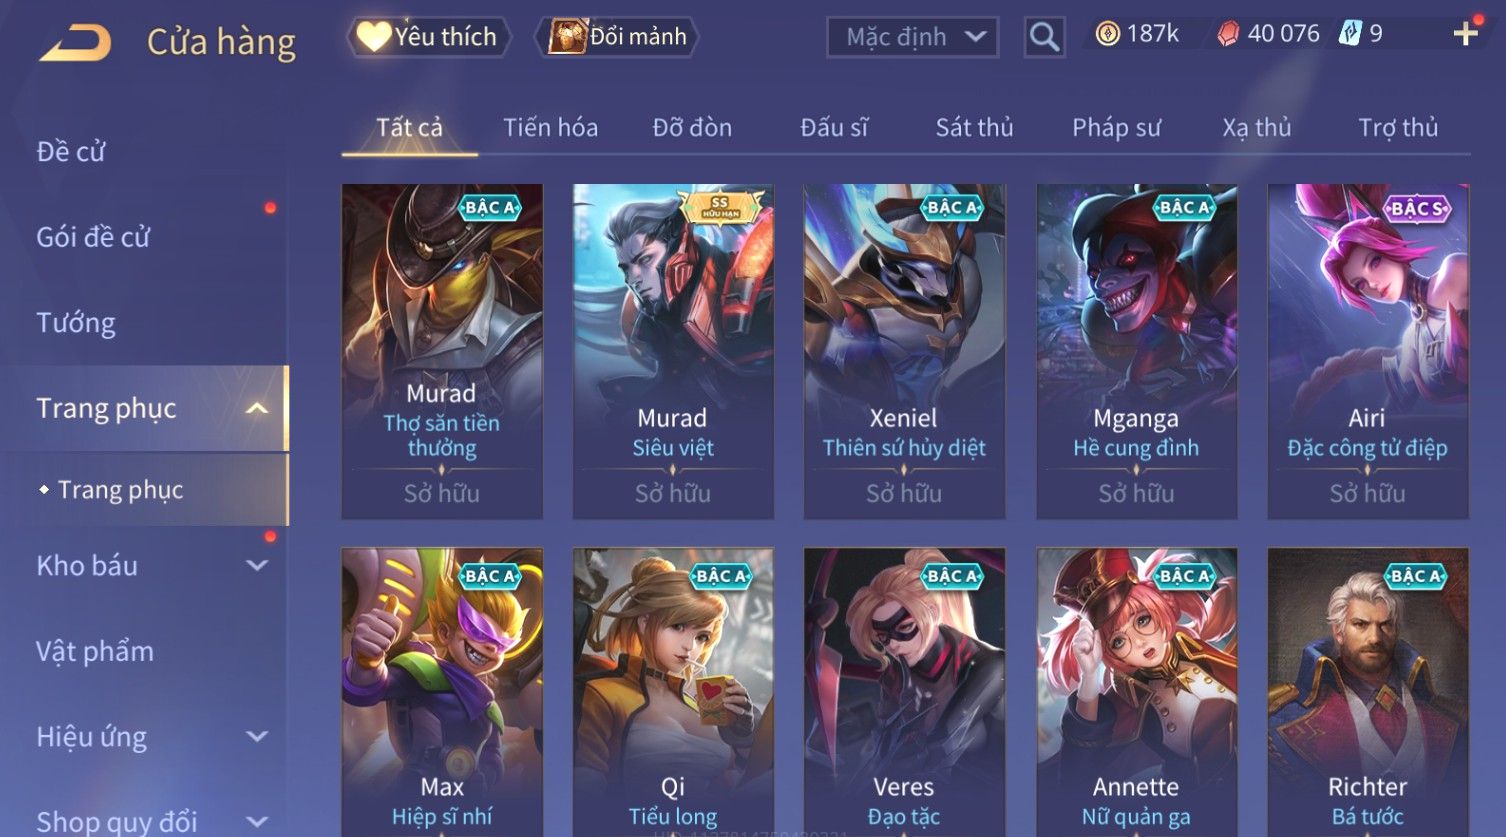This screenshot has height=837, width=1506.
Task: Open Yêu thích favorites heart button
Action: coord(429,37)
